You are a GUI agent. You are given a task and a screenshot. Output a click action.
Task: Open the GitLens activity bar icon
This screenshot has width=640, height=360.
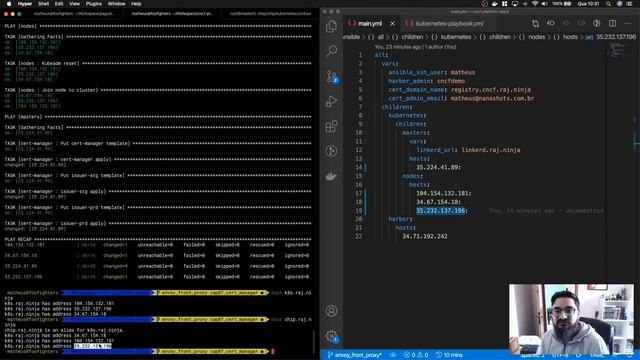pos(331,151)
